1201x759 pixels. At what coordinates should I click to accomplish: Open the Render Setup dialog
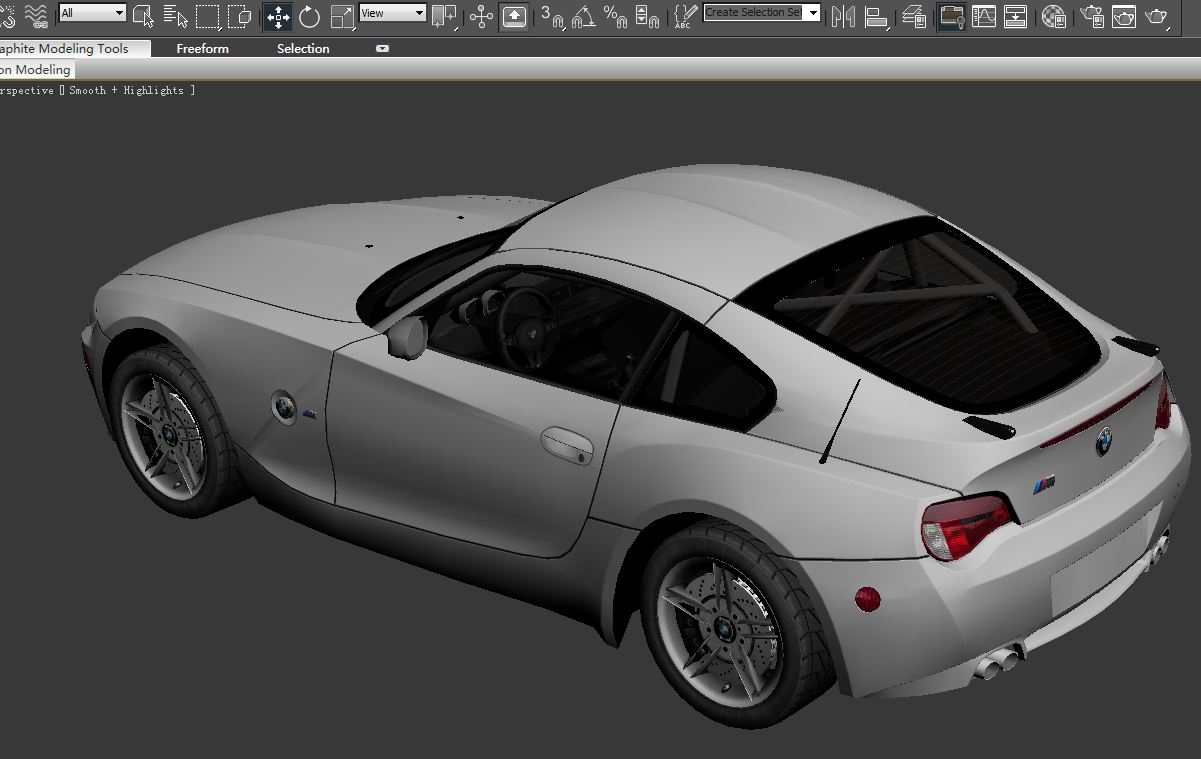click(1092, 16)
